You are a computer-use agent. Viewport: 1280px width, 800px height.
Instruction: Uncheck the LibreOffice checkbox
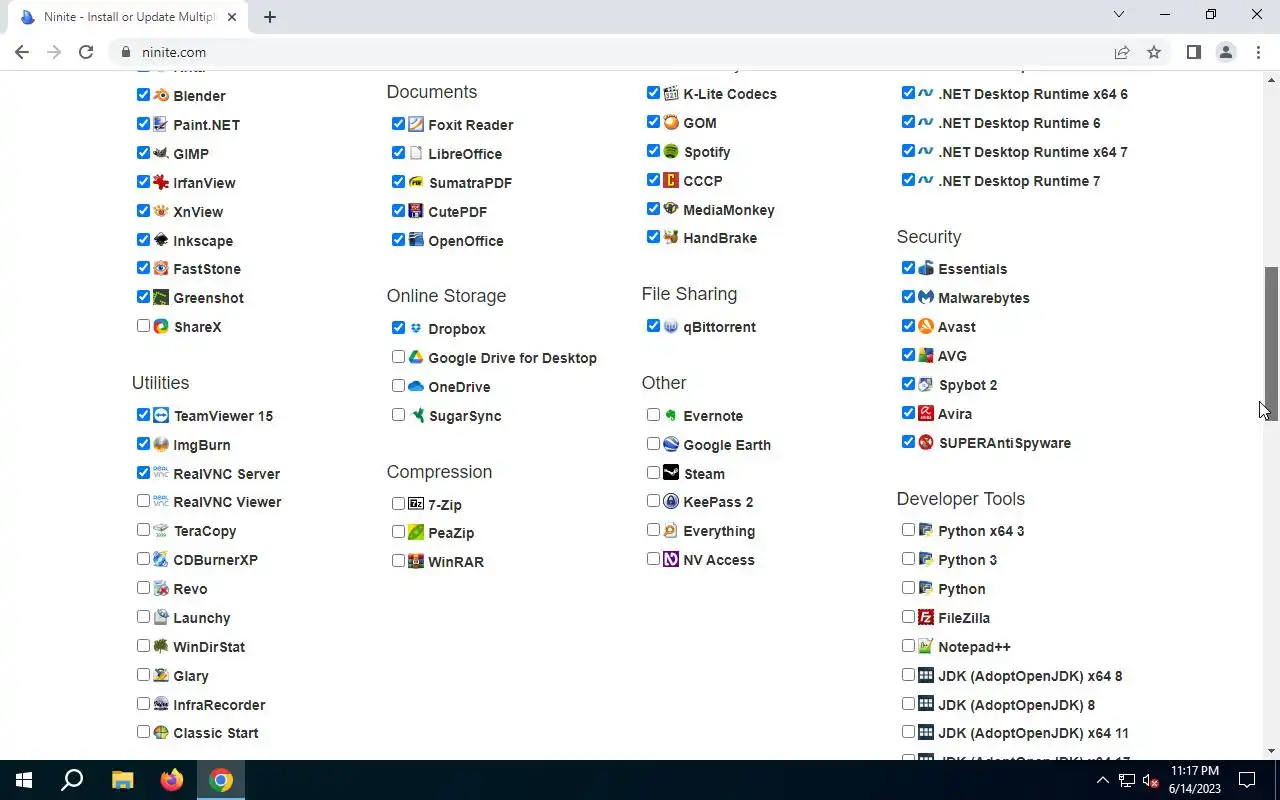point(398,153)
